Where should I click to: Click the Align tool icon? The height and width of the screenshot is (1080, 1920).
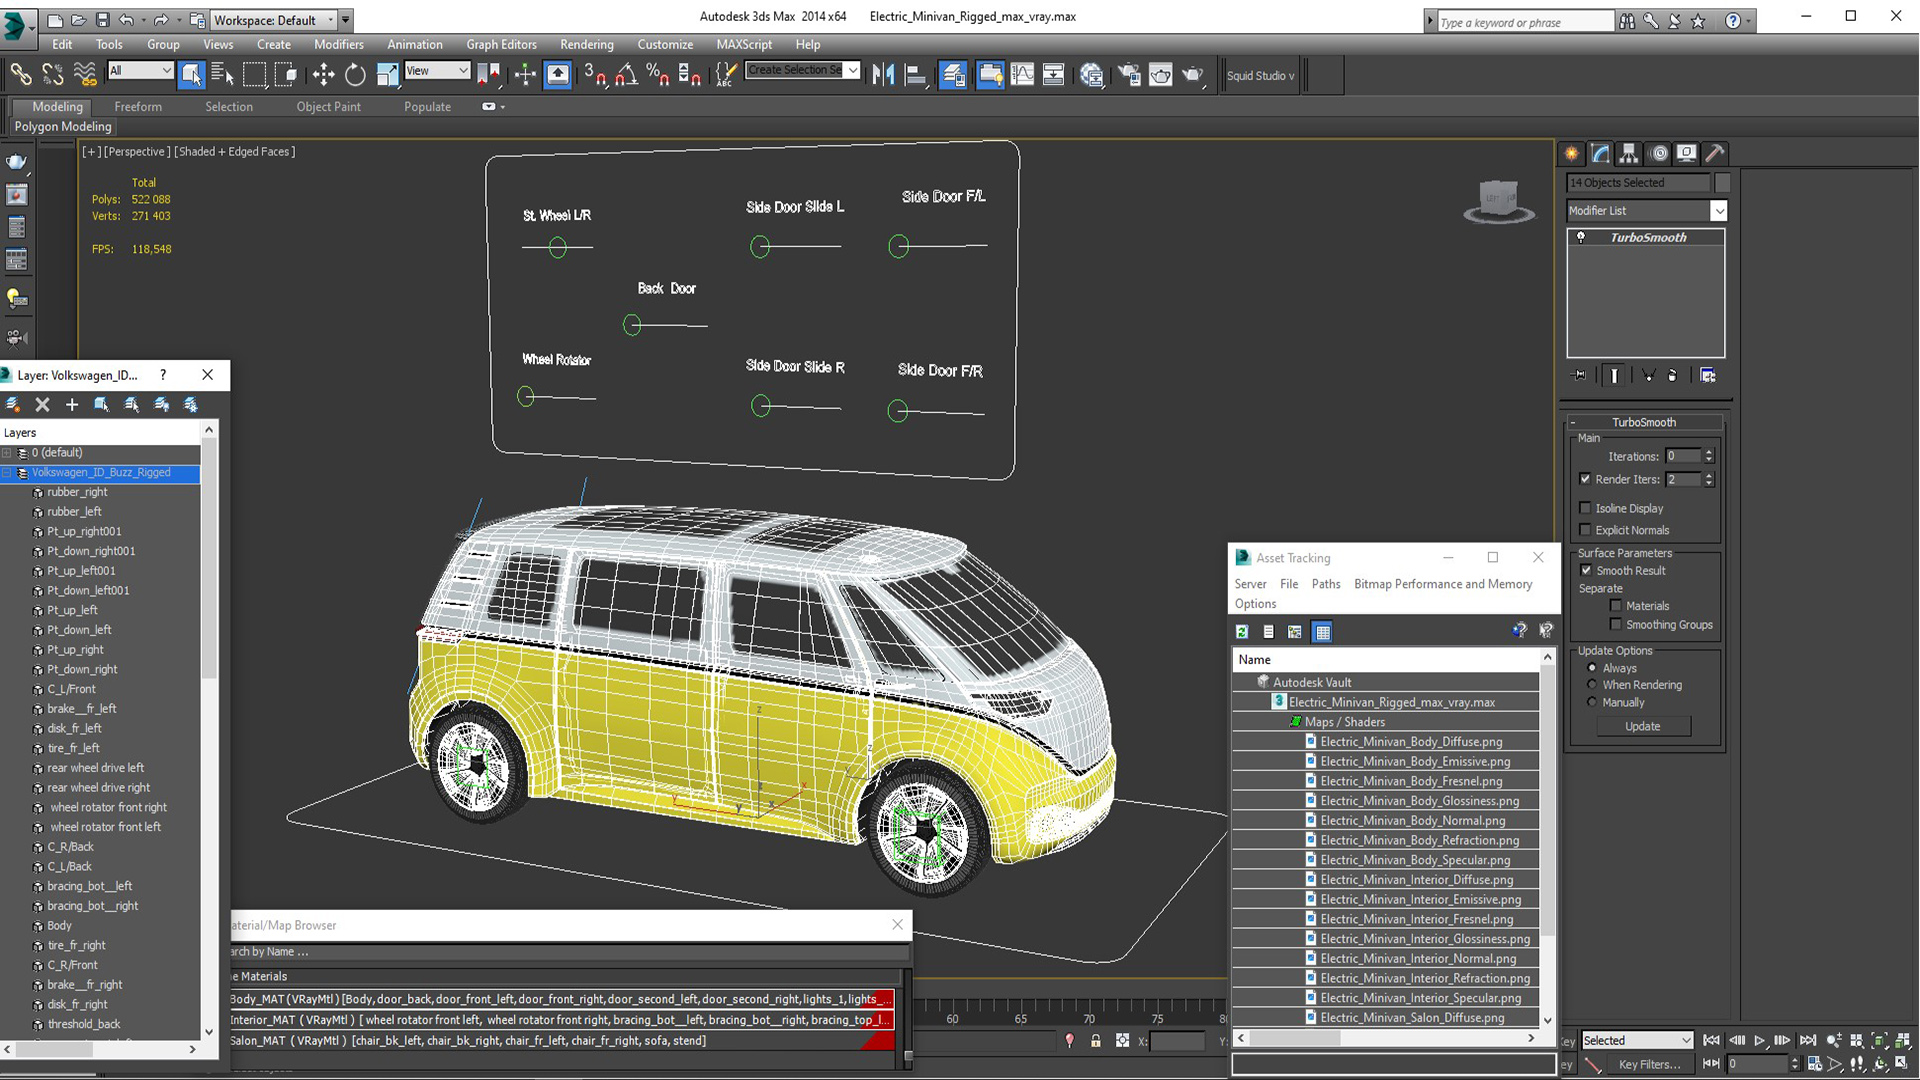pos(915,74)
